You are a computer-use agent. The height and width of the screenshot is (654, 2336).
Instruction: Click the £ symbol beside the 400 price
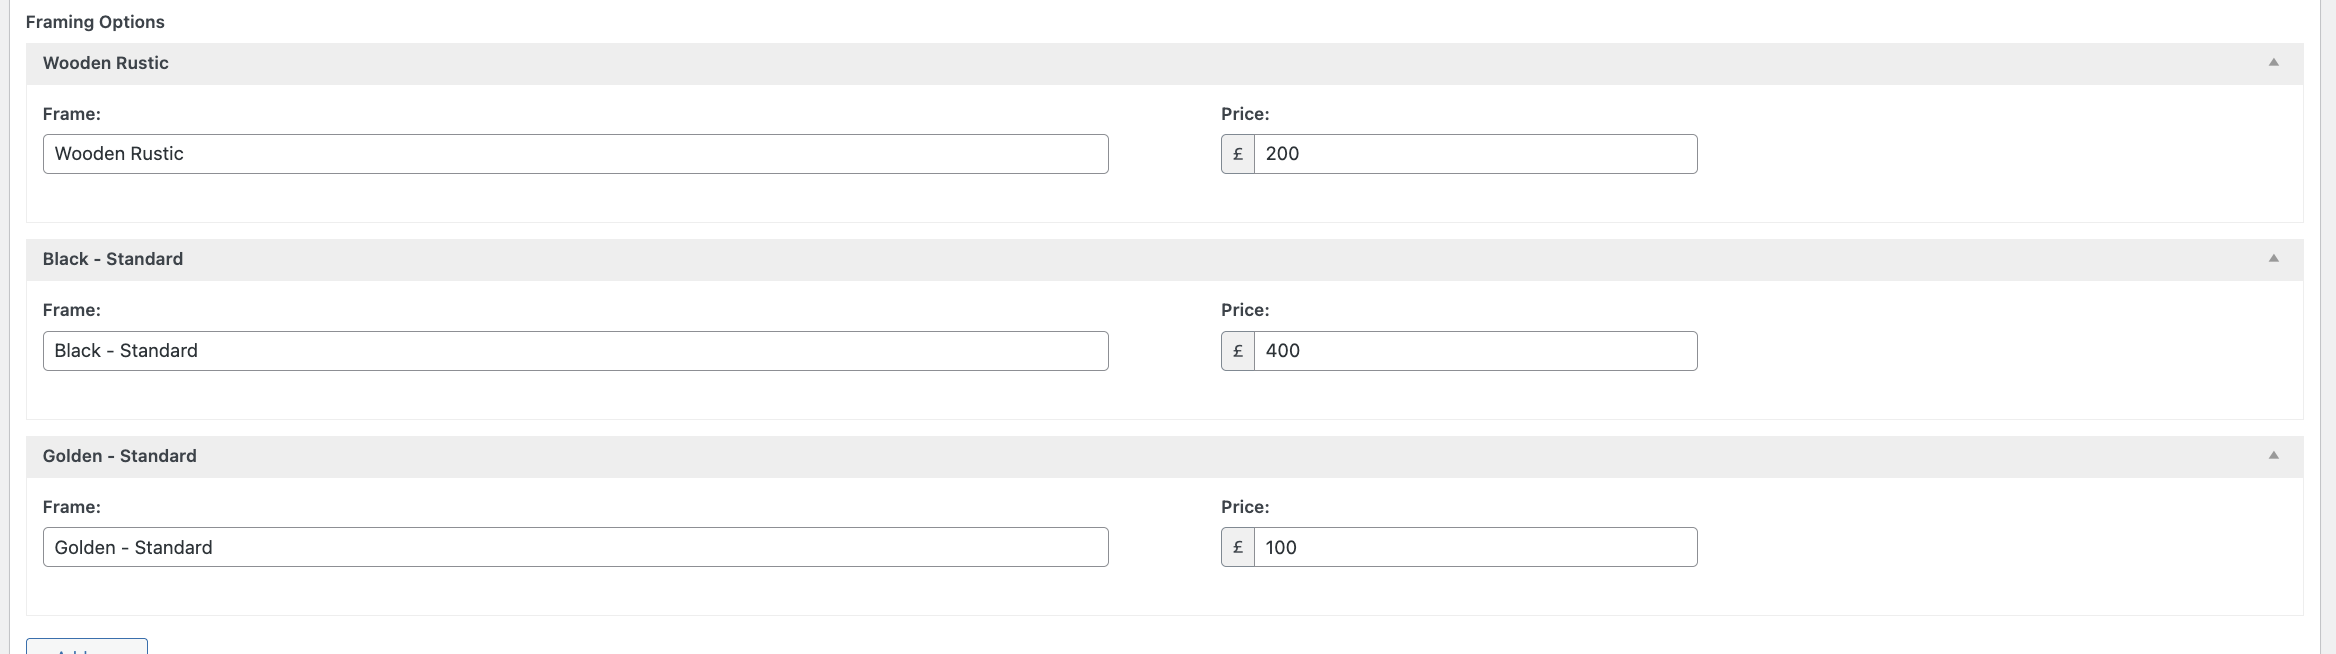(1238, 351)
